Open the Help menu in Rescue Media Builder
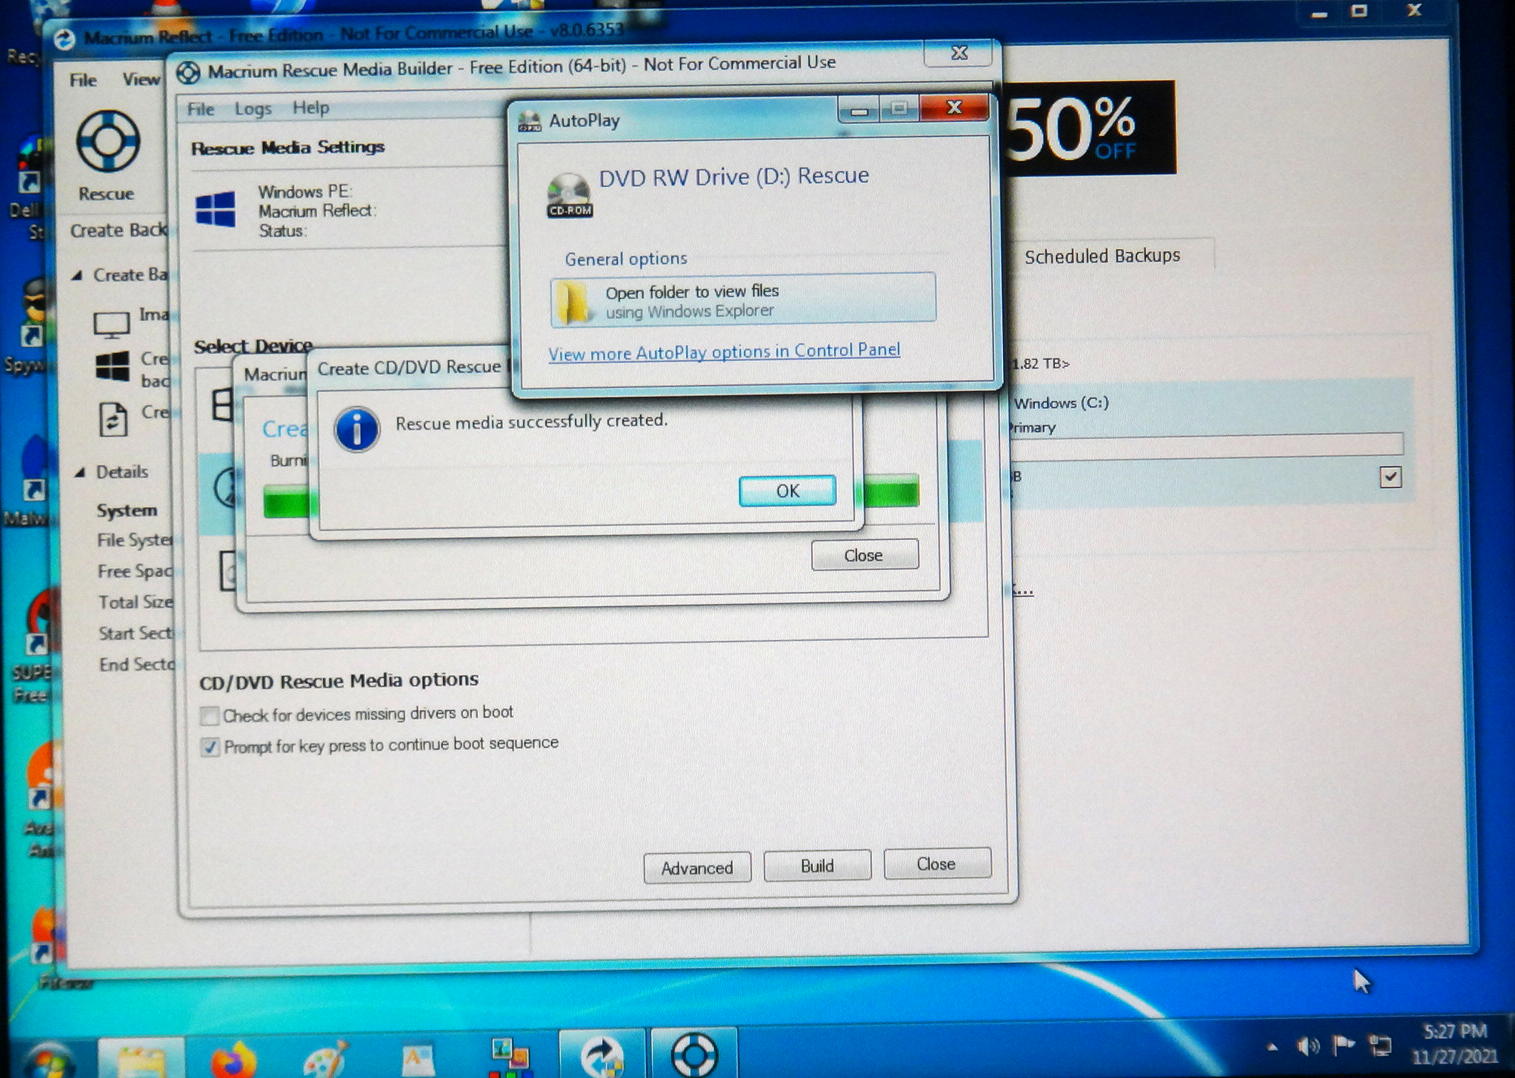The image size is (1515, 1078). tap(310, 108)
